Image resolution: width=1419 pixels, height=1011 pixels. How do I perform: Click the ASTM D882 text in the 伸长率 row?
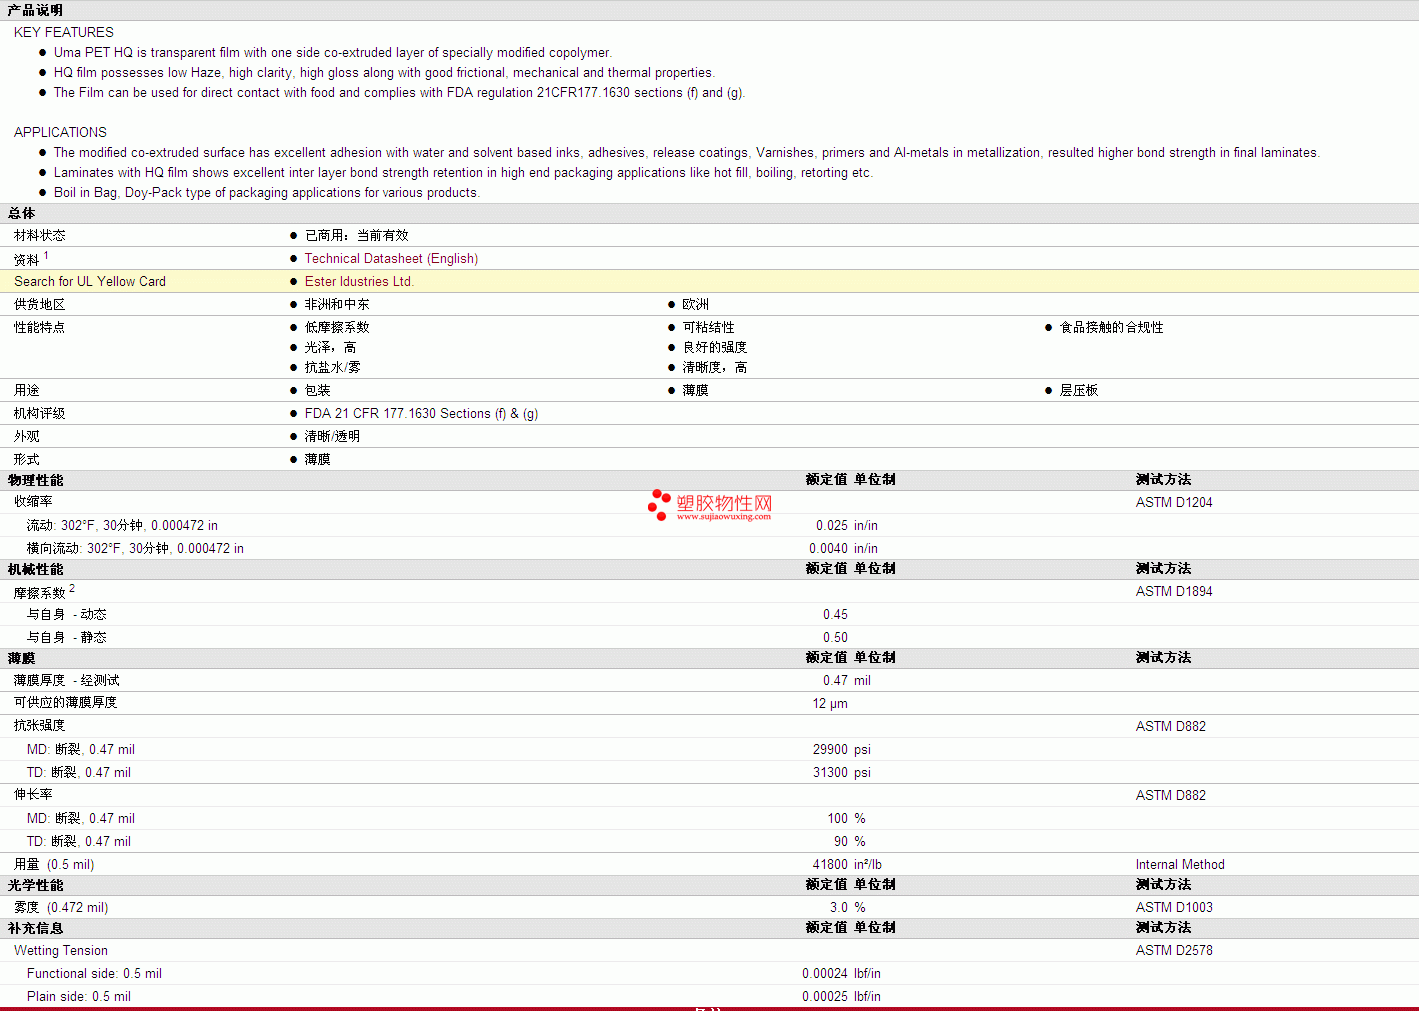1171,795
